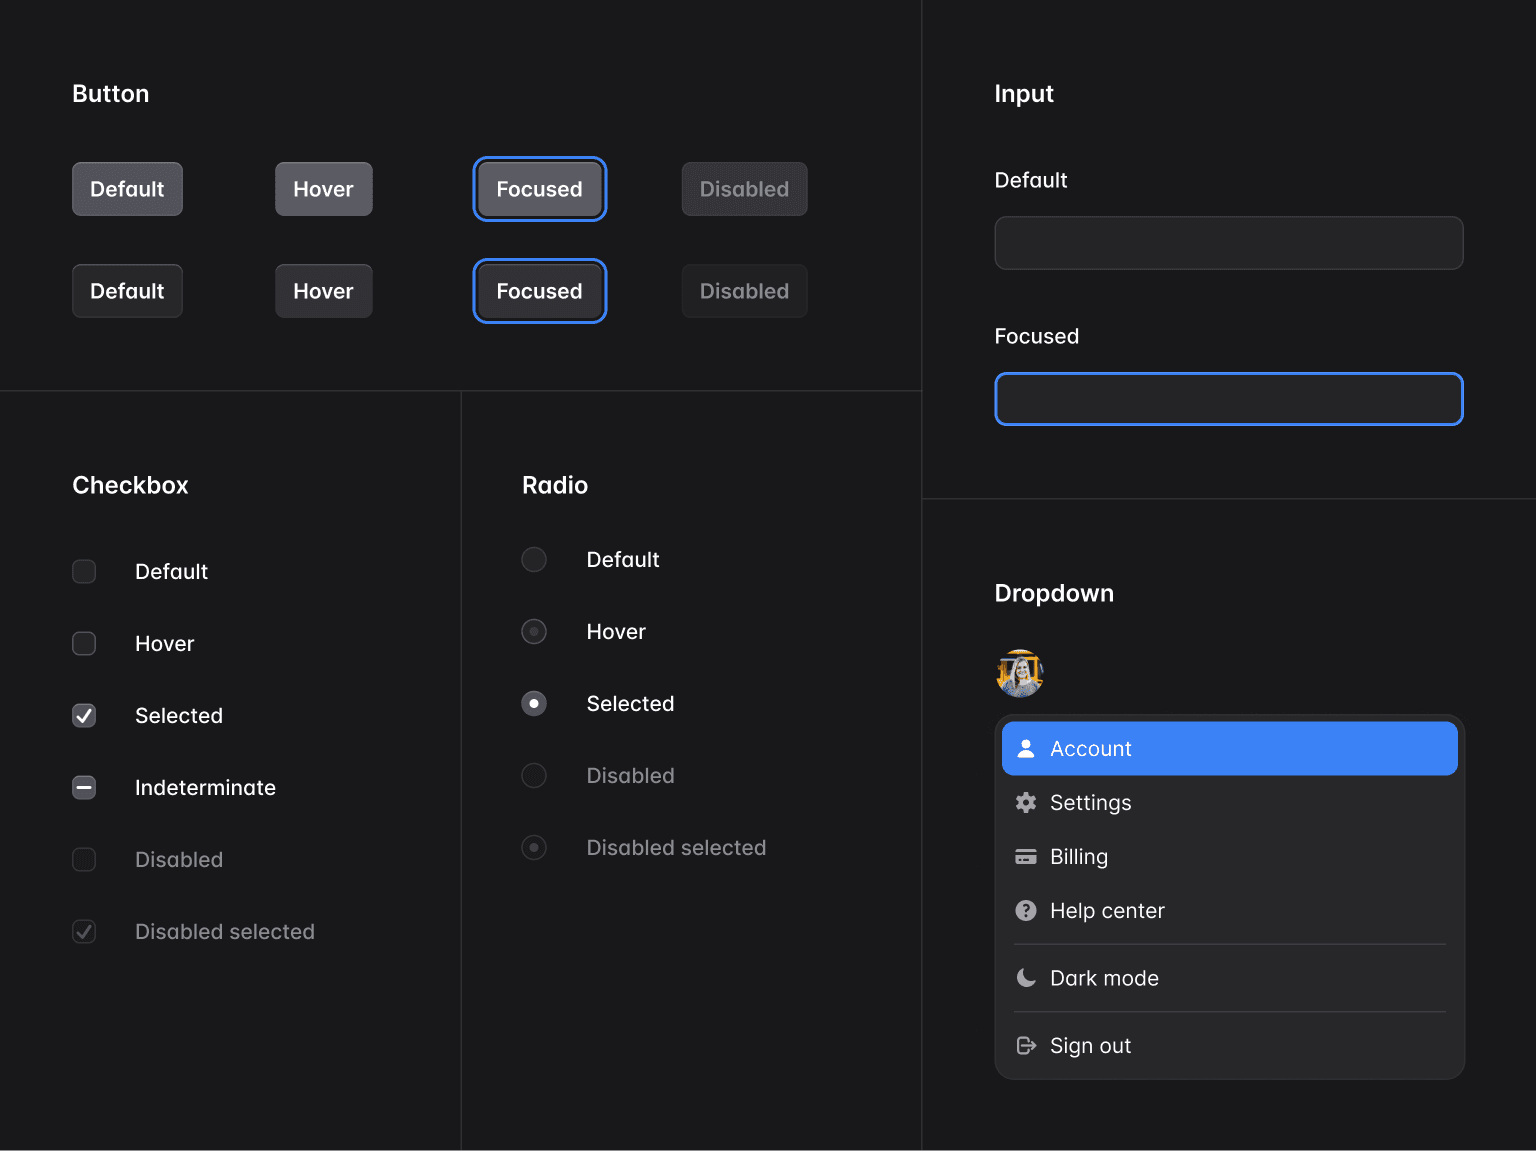The width and height of the screenshot is (1536, 1151).
Task: Click the Account person icon
Action: coord(1026,748)
